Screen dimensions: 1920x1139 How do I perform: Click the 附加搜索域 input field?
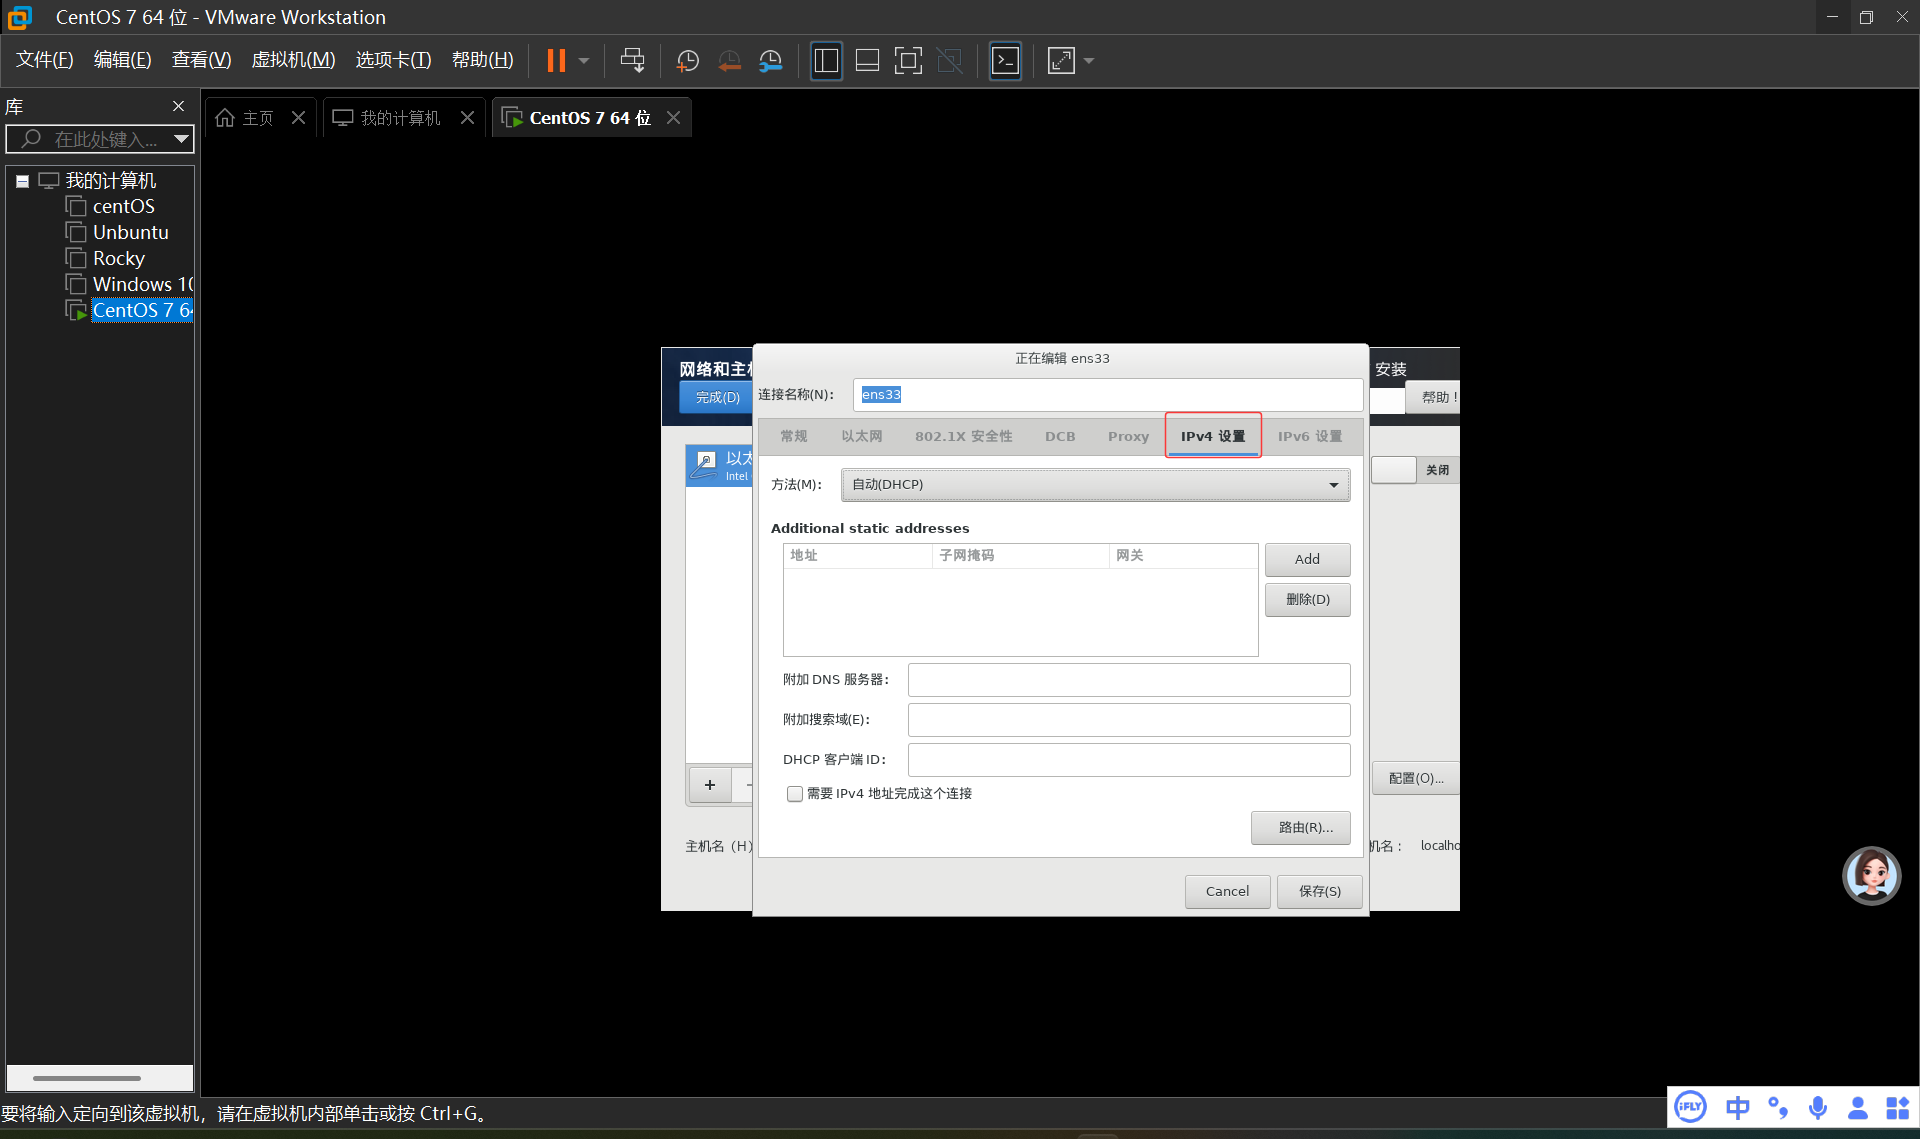[x=1129, y=720]
